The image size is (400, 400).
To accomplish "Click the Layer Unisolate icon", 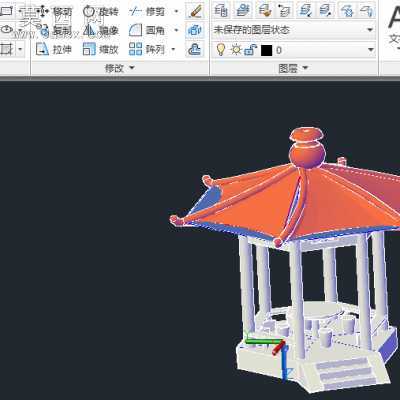I will 326,10.
